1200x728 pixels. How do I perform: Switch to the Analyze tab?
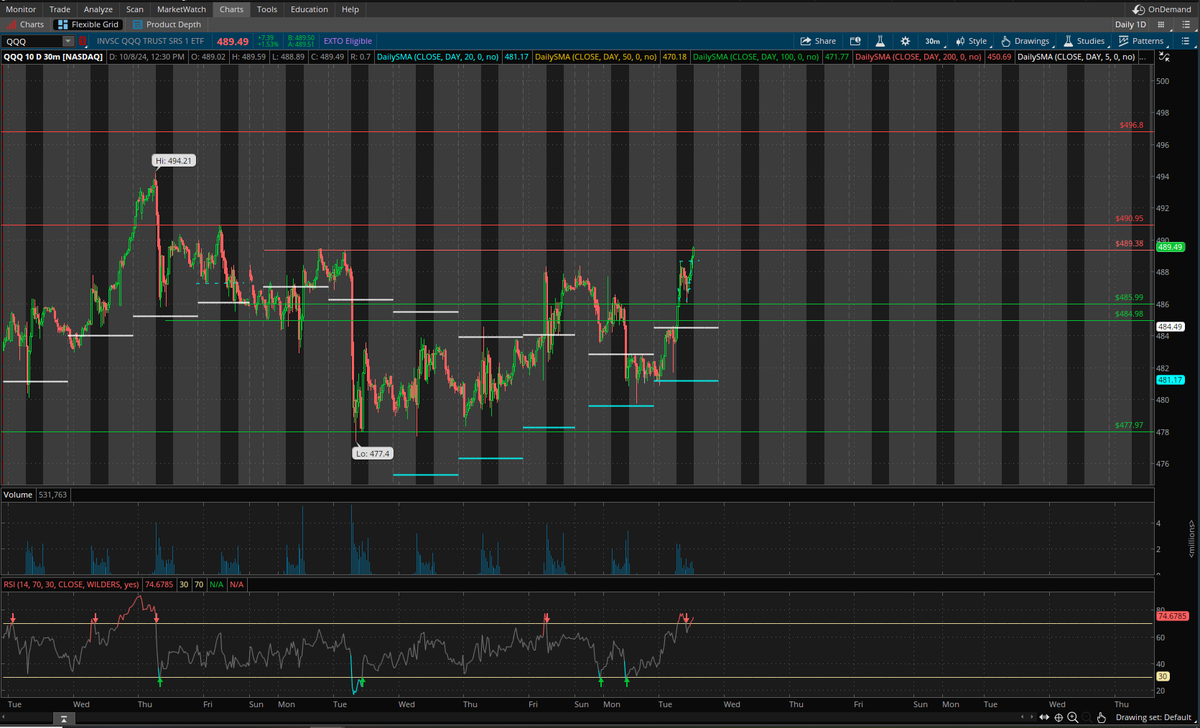coord(98,9)
